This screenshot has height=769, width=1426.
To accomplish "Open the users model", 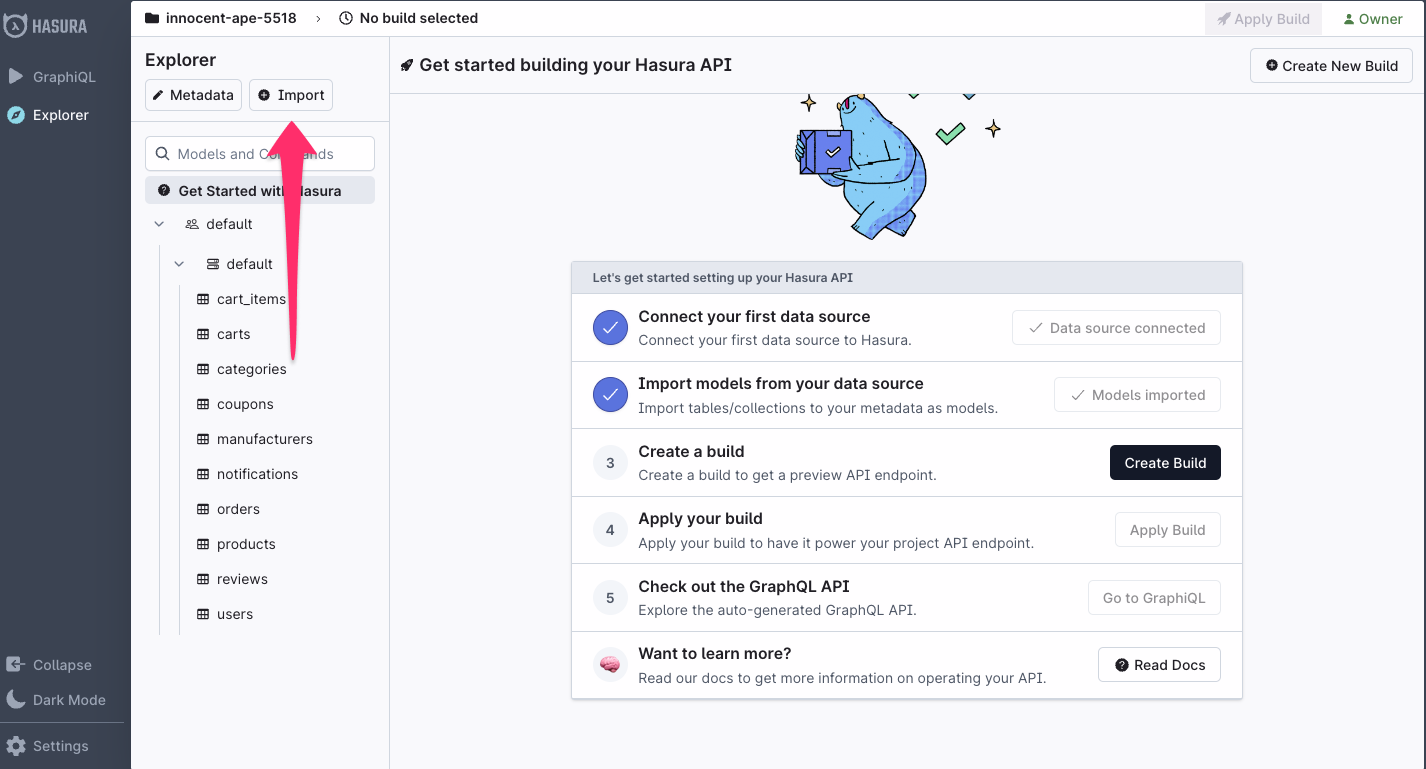I will pyautogui.click(x=235, y=614).
